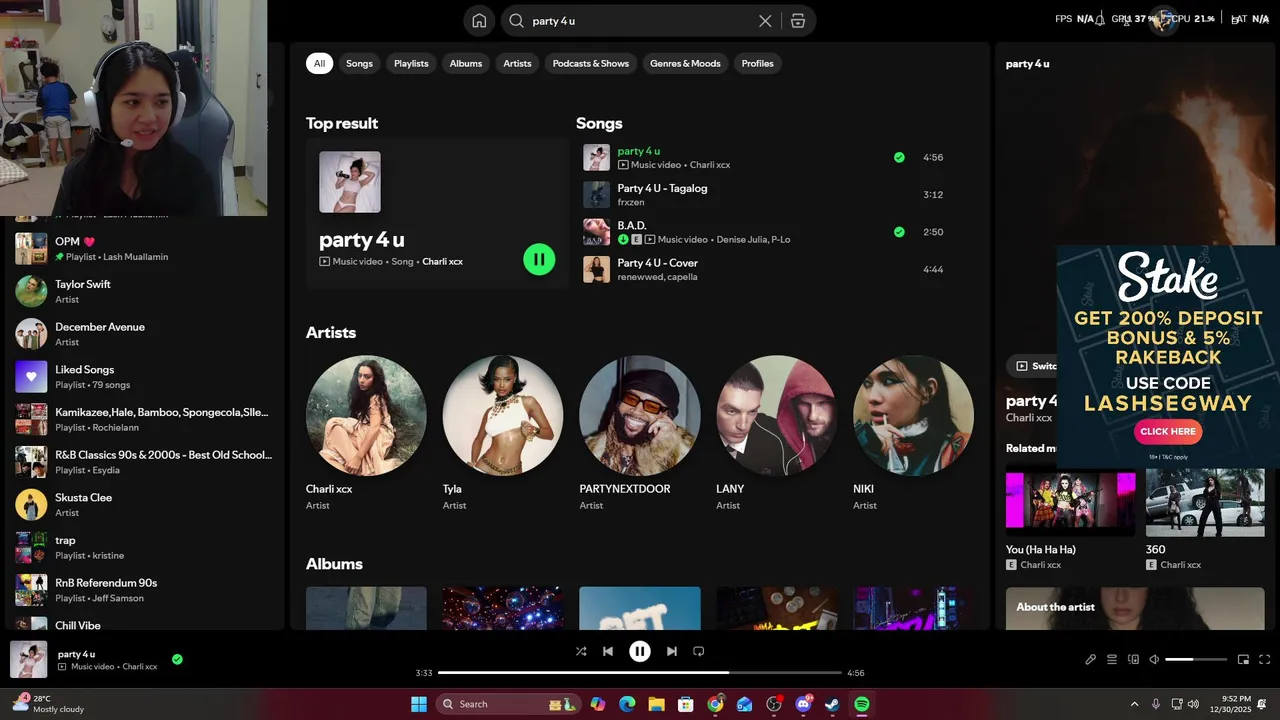Open the lyrics microphone icon
Viewport: 1280px width, 720px height.
coord(1090,659)
